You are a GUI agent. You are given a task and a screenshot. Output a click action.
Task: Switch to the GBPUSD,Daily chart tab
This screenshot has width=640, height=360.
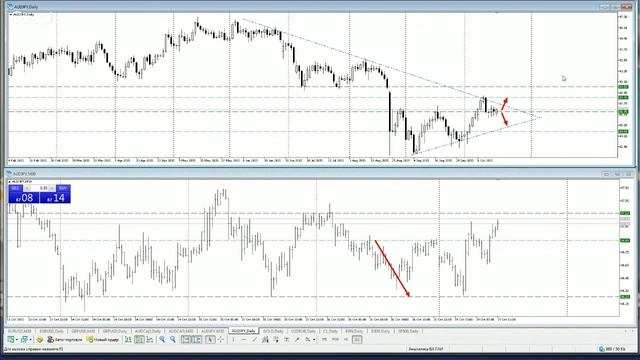[115, 331]
